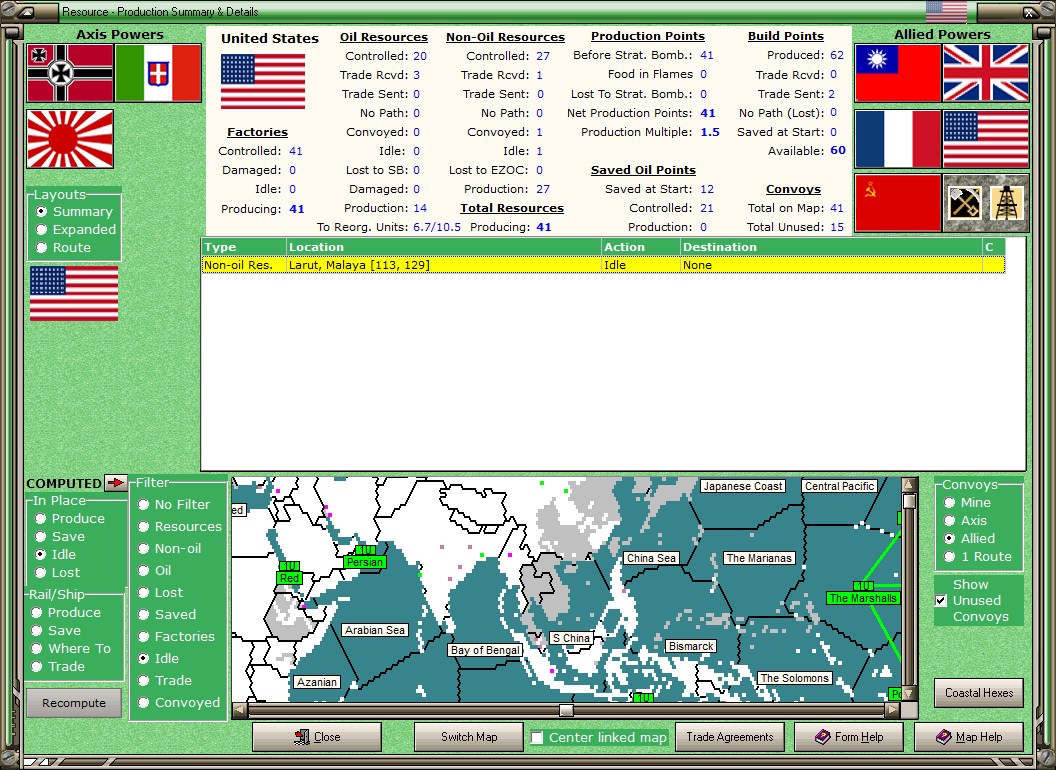The height and width of the screenshot is (770, 1056).
Task: Click the Bay of Bengal map label
Action: point(485,650)
